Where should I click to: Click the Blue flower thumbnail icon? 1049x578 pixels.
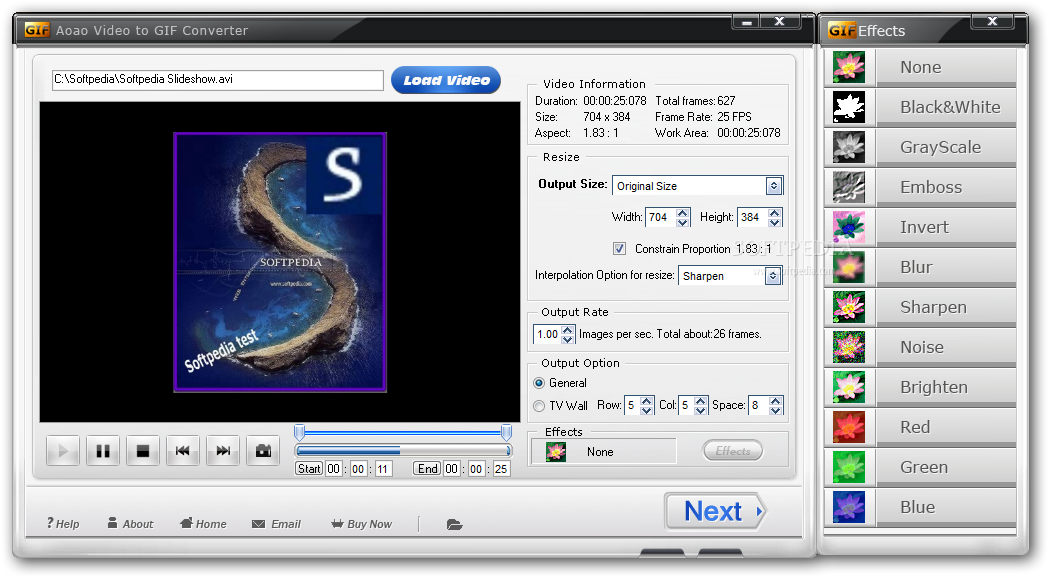tap(849, 507)
